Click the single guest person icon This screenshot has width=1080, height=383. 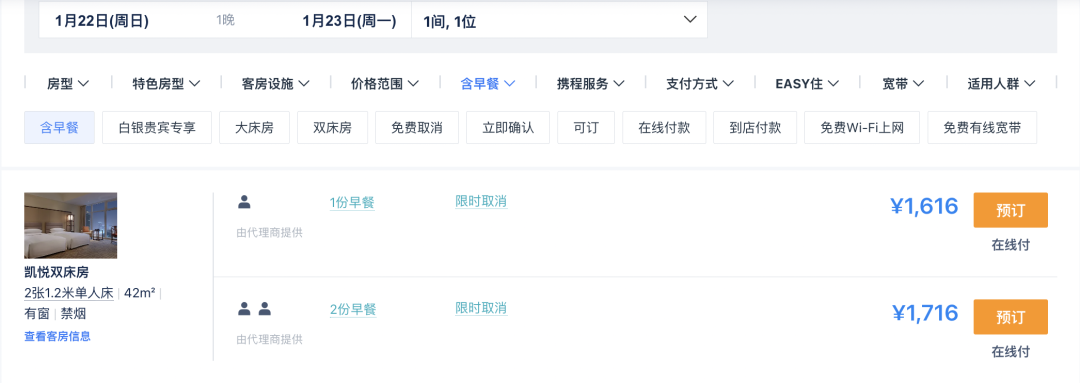tap(244, 202)
